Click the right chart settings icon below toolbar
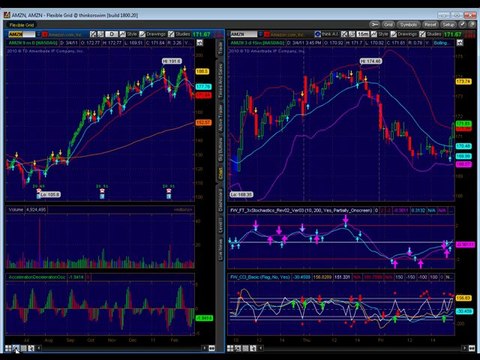This screenshot has height=360, width=480. pos(460,43)
